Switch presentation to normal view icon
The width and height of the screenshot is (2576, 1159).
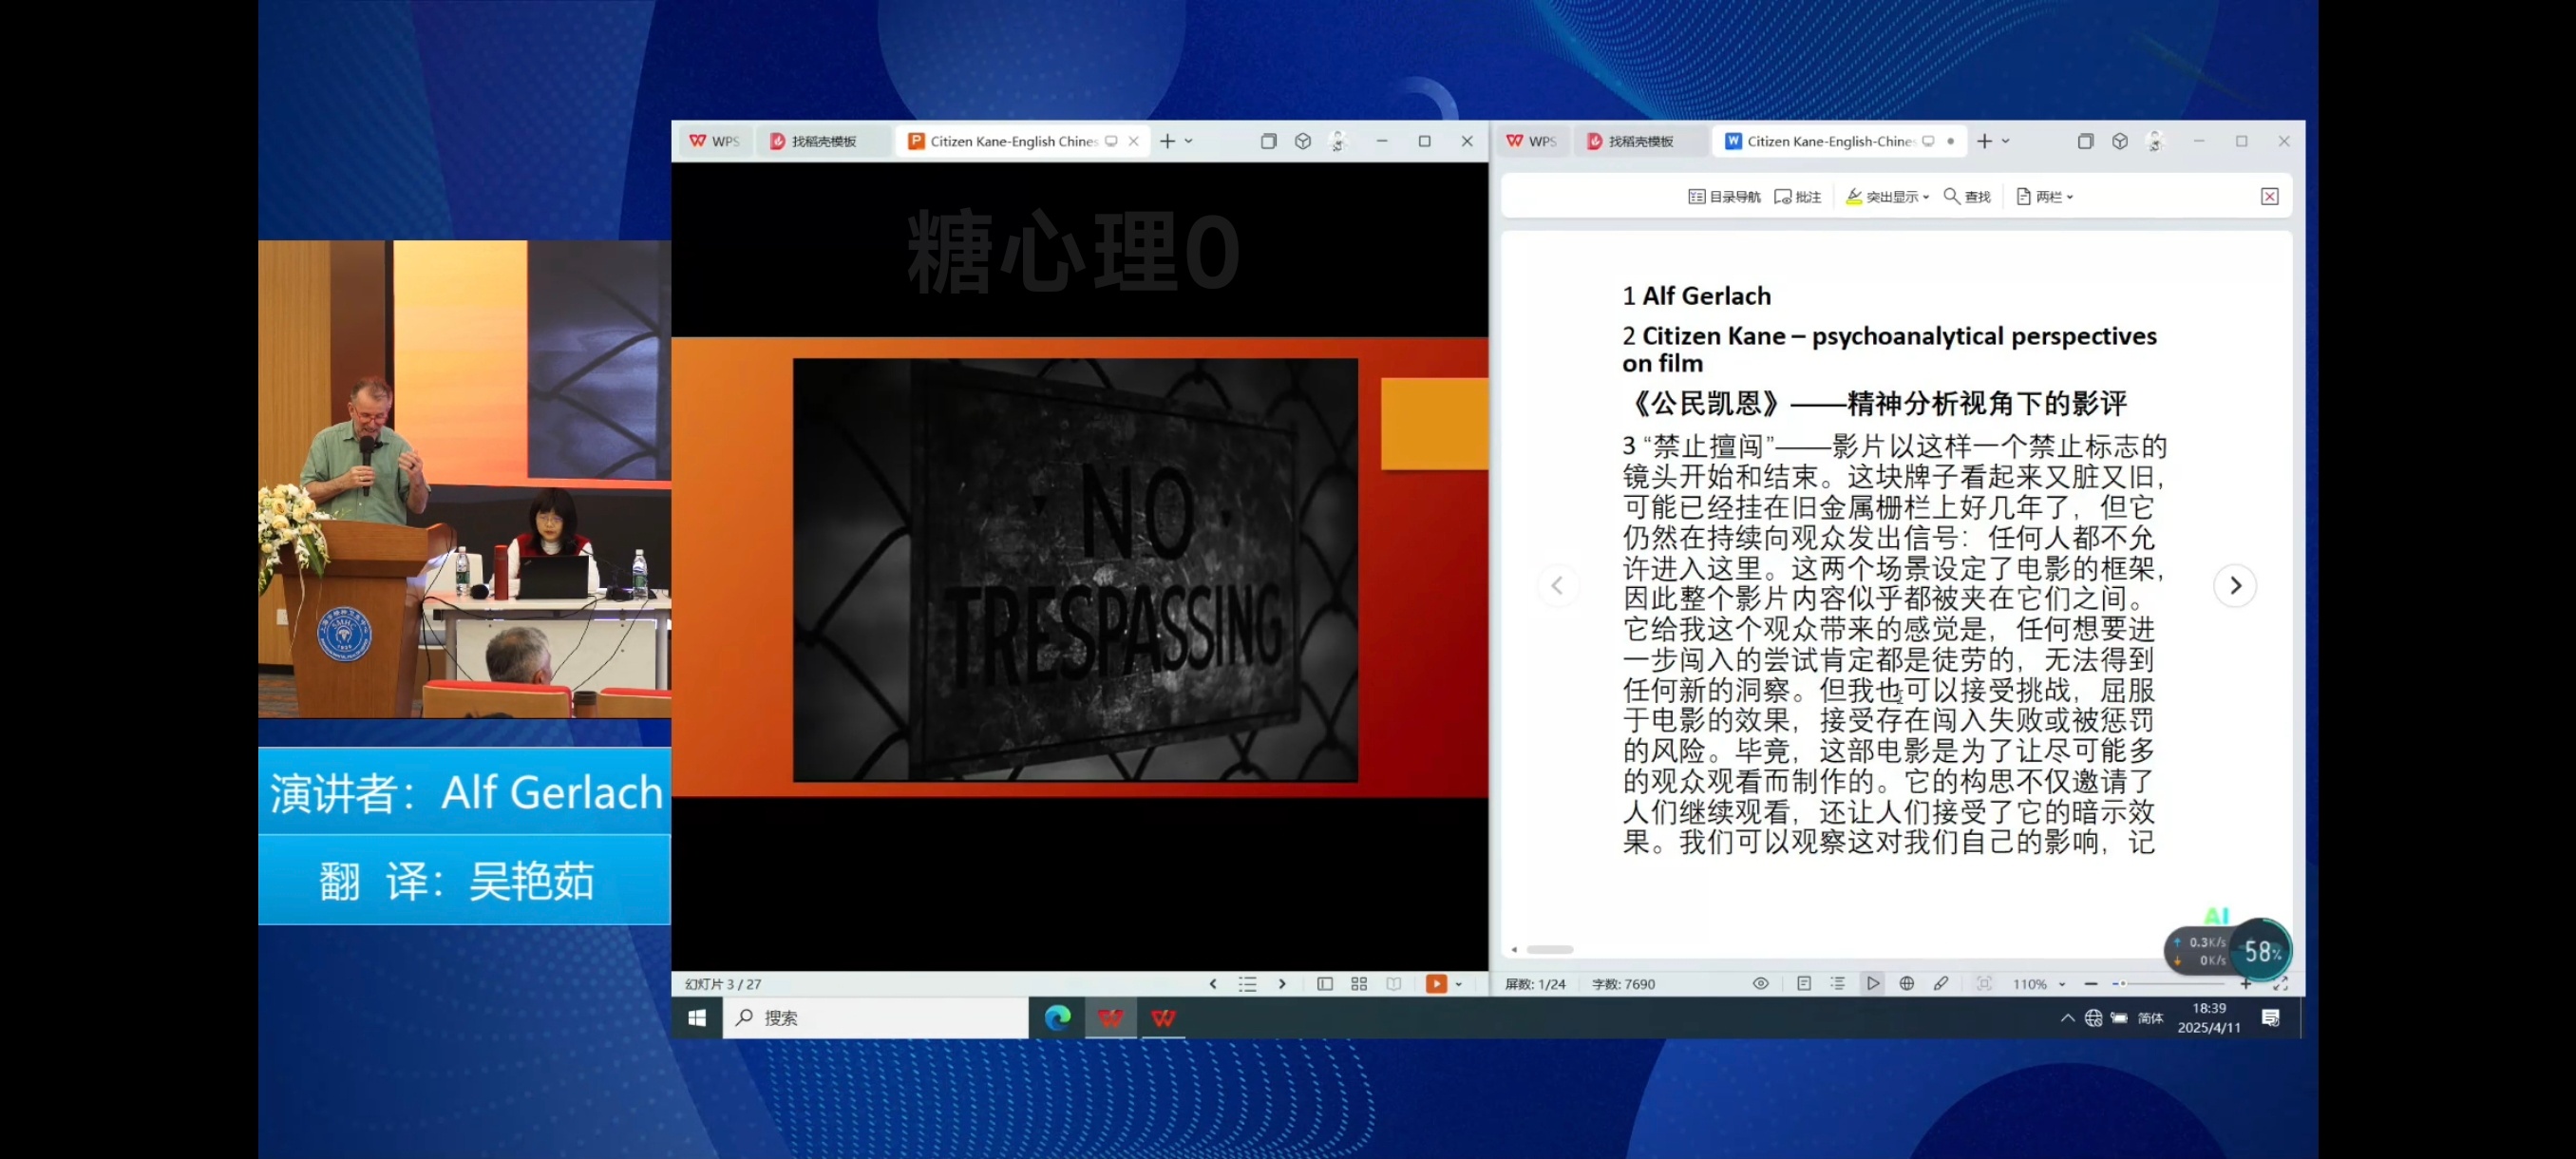[x=1325, y=984]
